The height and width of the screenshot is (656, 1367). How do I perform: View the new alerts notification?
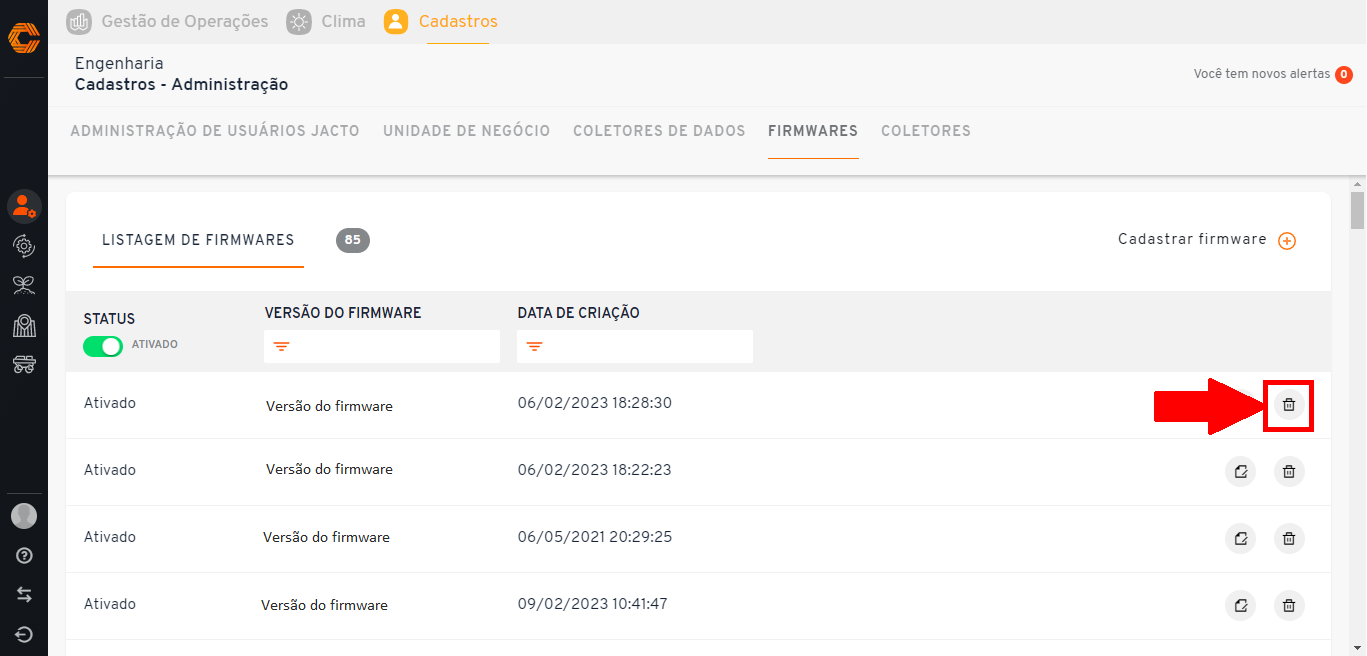[x=1273, y=74]
